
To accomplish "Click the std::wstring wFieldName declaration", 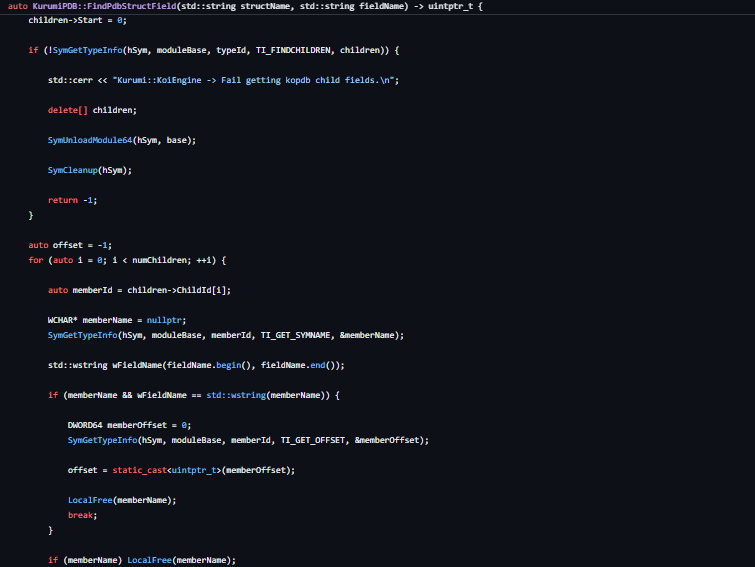I will pyautogui.click(x=196, y=365).
